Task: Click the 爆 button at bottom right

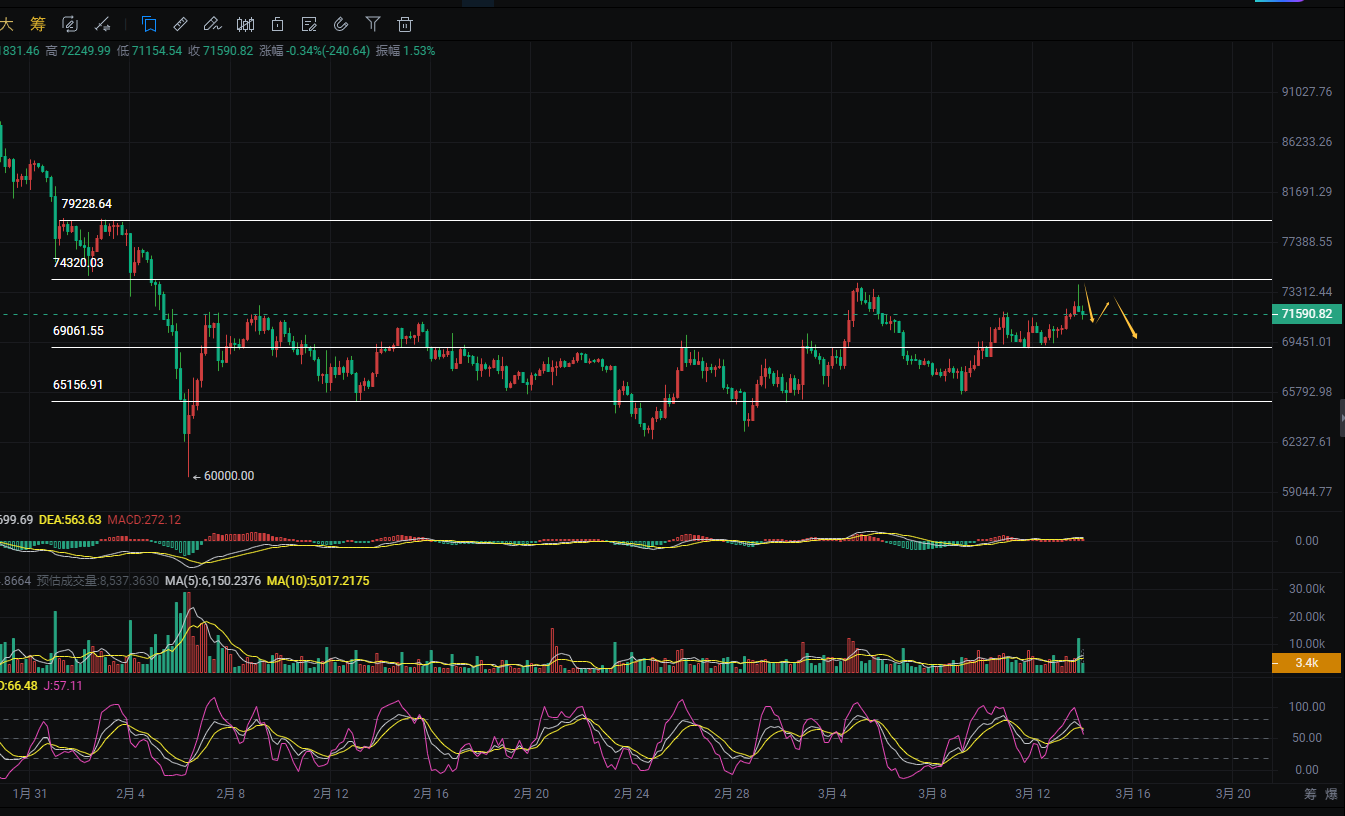Action: click(x=1331, y=794)
